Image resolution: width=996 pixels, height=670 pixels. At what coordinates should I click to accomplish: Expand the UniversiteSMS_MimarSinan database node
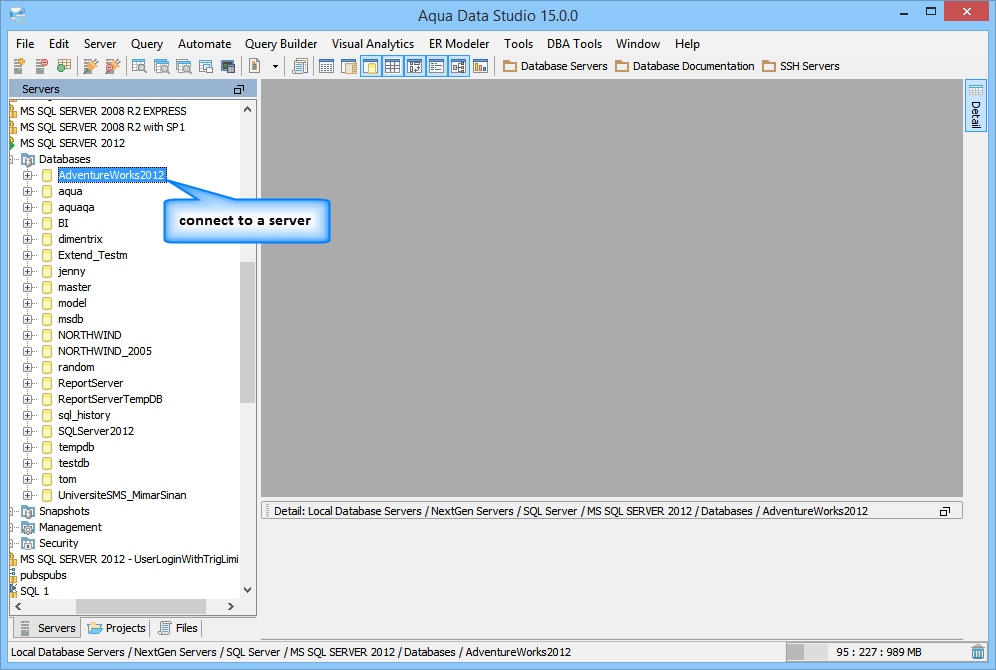click(x=27, y=495)
